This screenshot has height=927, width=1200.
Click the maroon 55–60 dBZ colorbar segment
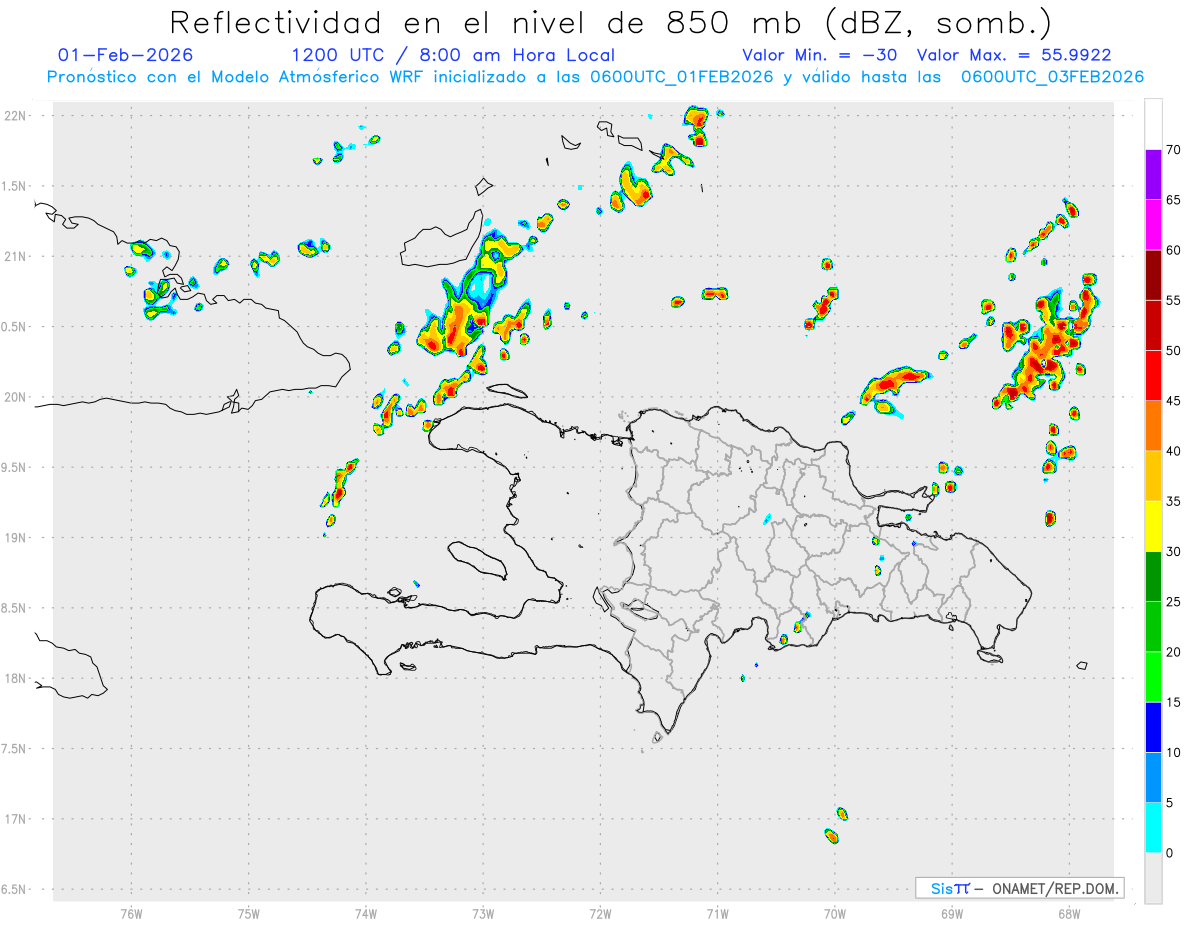pos(1153,275)
